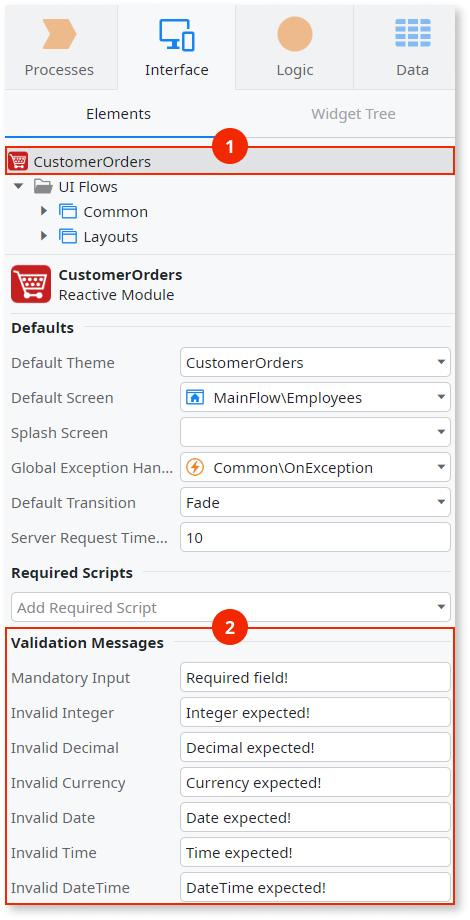The width and height of the screenshot is (470, 920).
Task: Click the Mandatory Input message field
Action: tap(315, 678)
